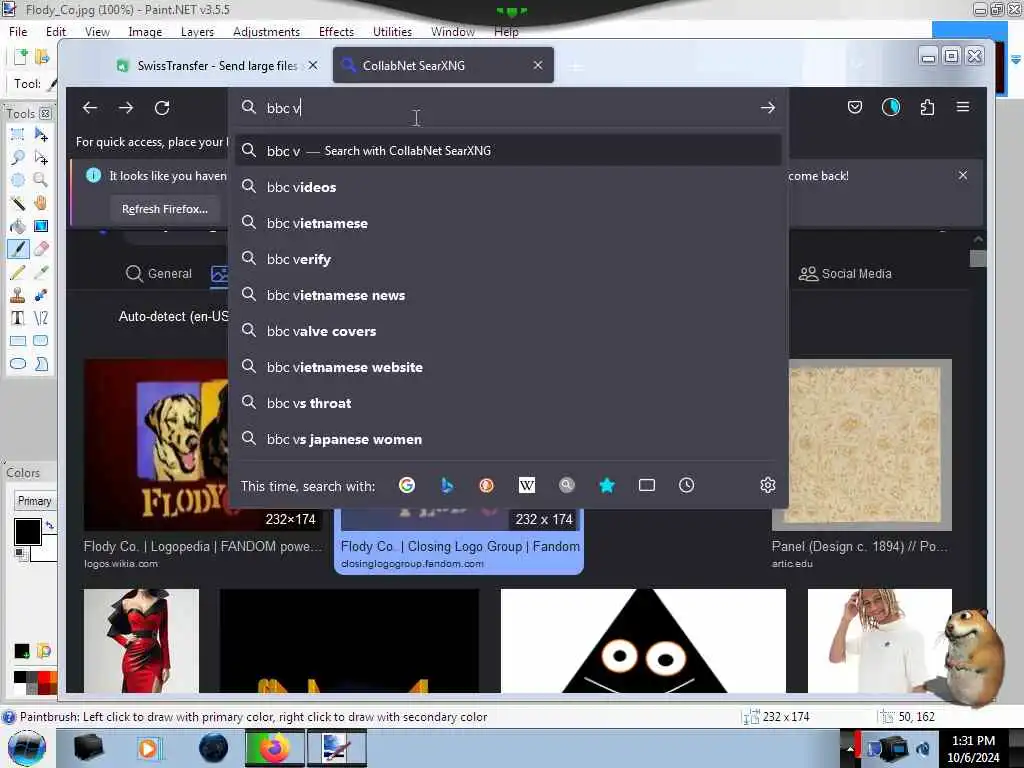Click the go arrow in the address bar
This screenshot has height=768, width=1024.
coord(767,108)
